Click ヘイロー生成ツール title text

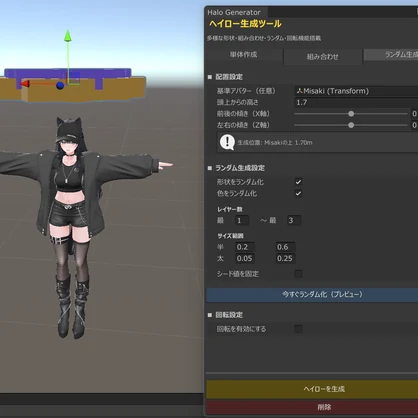(x=245, y=24)
